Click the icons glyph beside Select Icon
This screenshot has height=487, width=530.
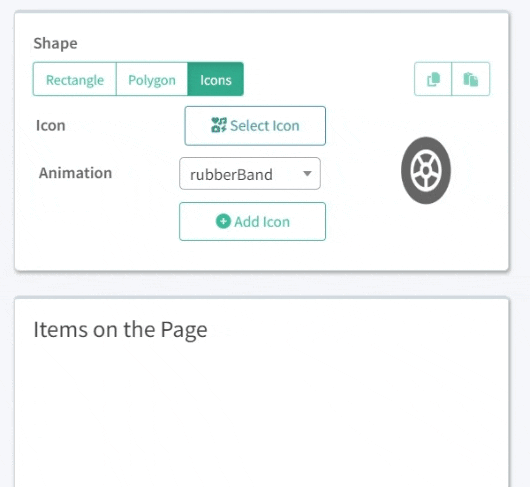[219, 125]
